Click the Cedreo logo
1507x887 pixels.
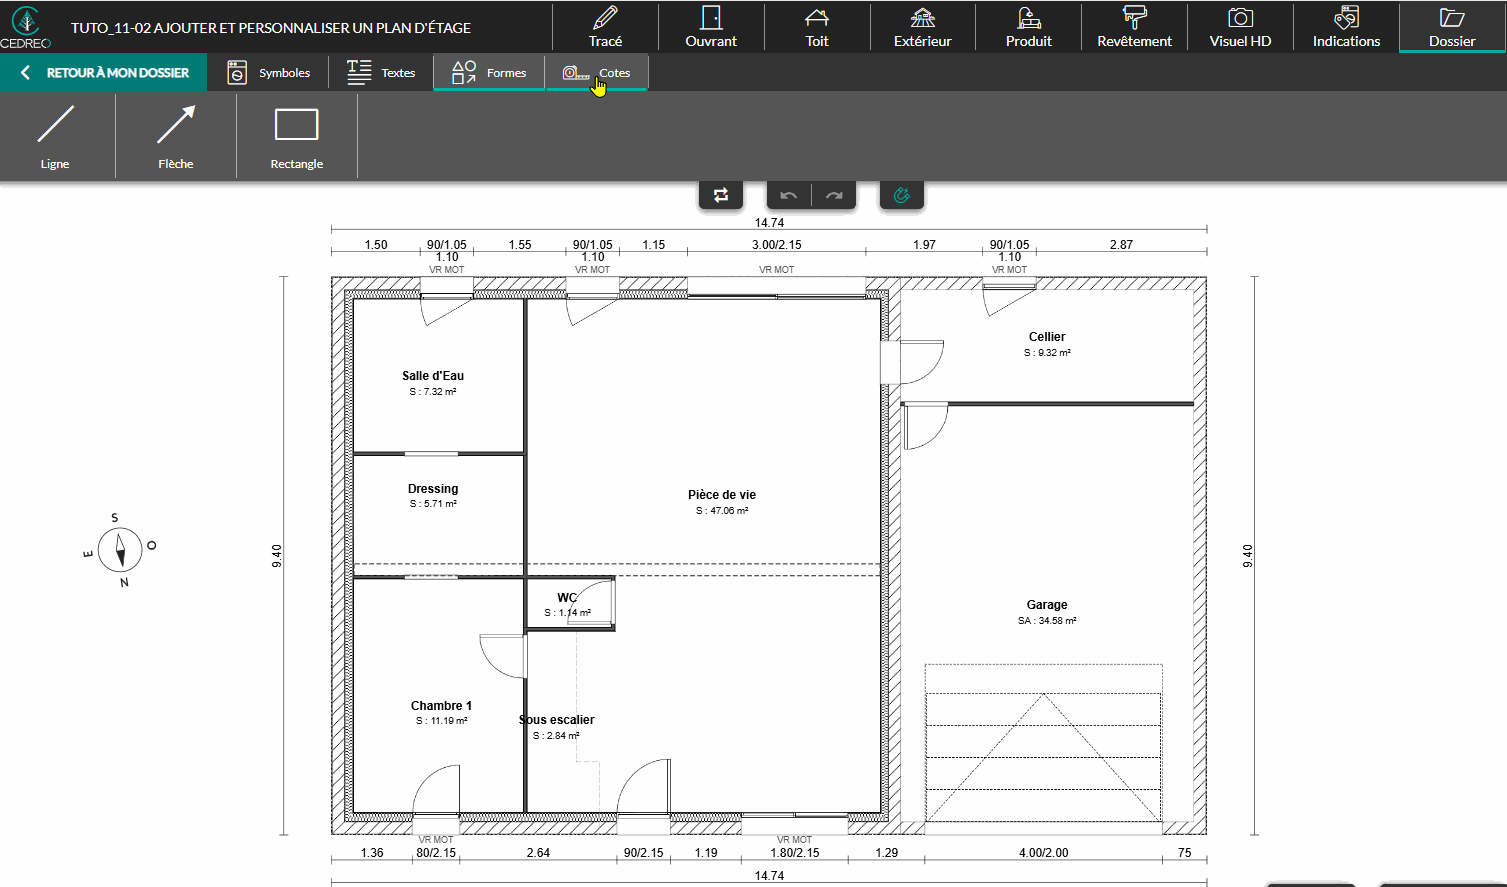25,27
